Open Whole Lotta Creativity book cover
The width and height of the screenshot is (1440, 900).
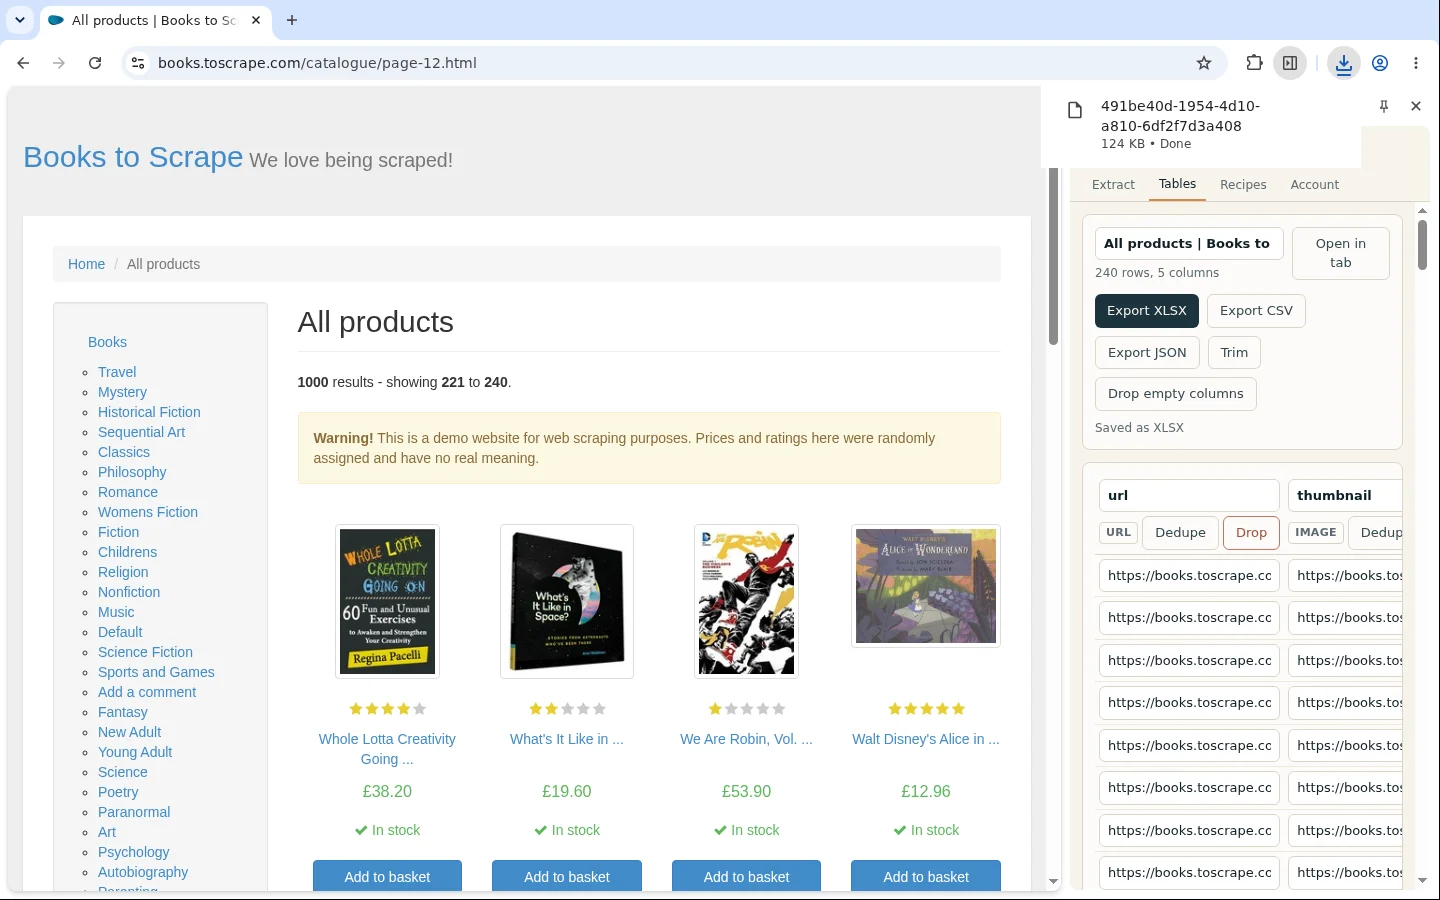click(x=387, y=601)
